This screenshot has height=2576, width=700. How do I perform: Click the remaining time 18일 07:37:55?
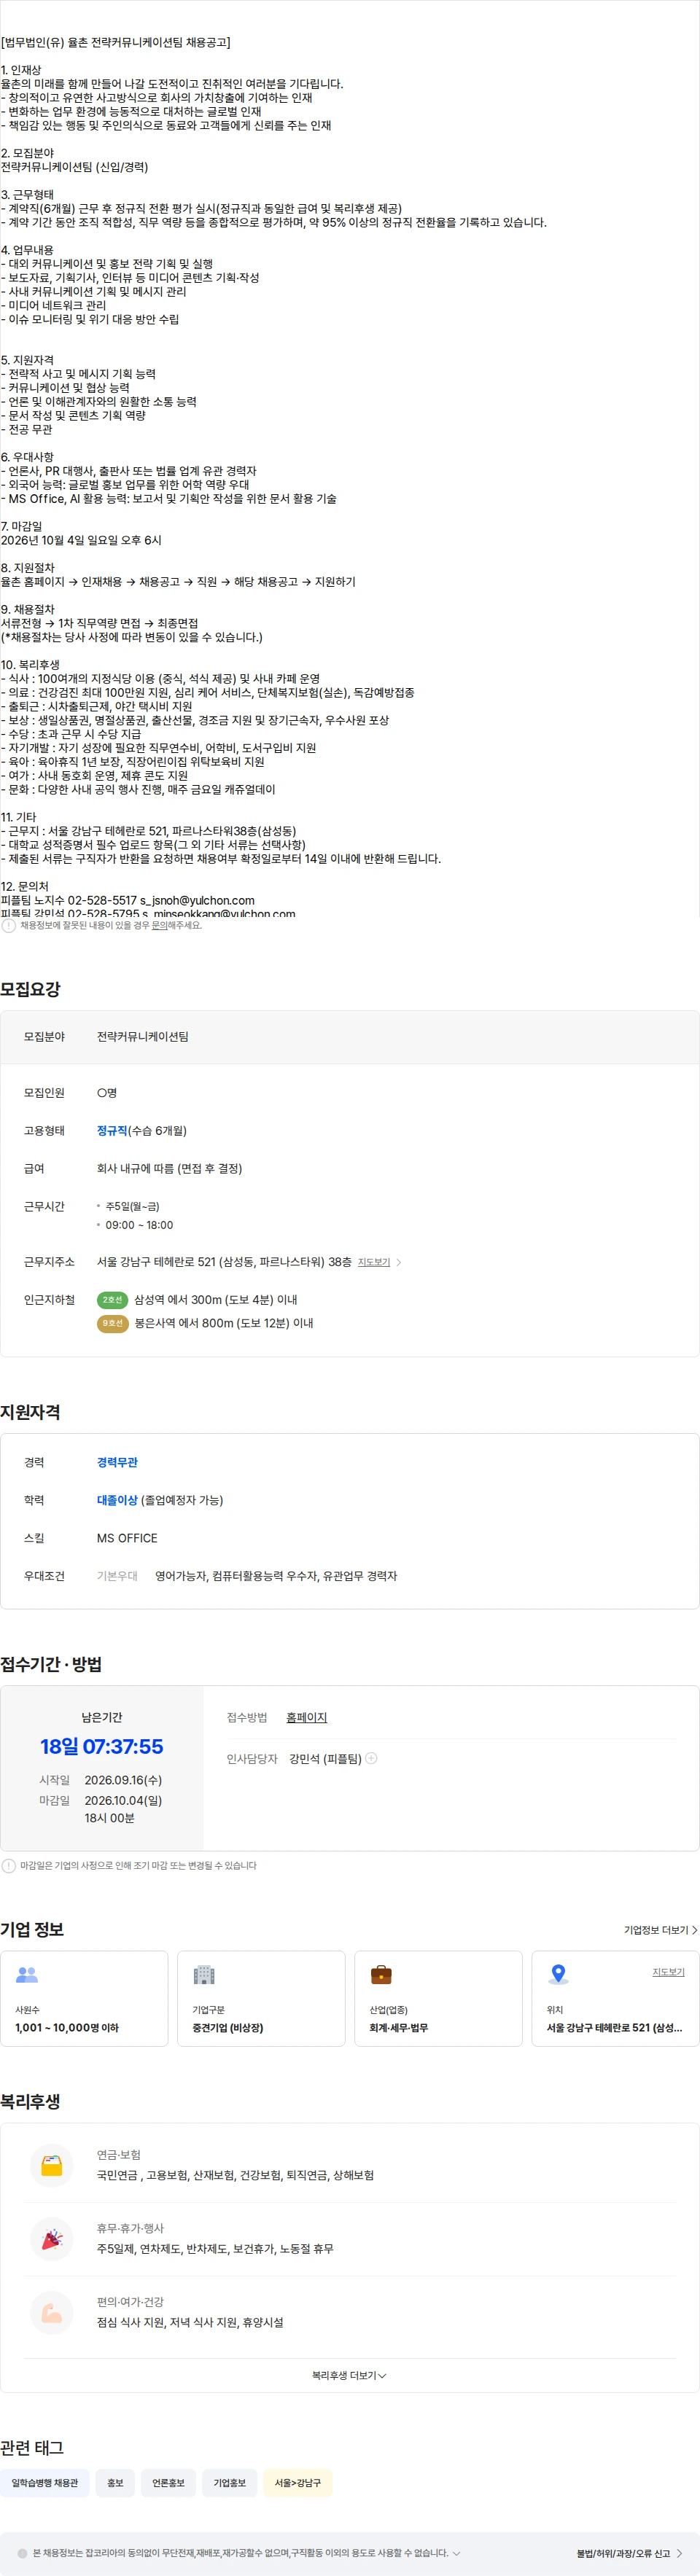pyautogui.click(x=101, y=1746)
